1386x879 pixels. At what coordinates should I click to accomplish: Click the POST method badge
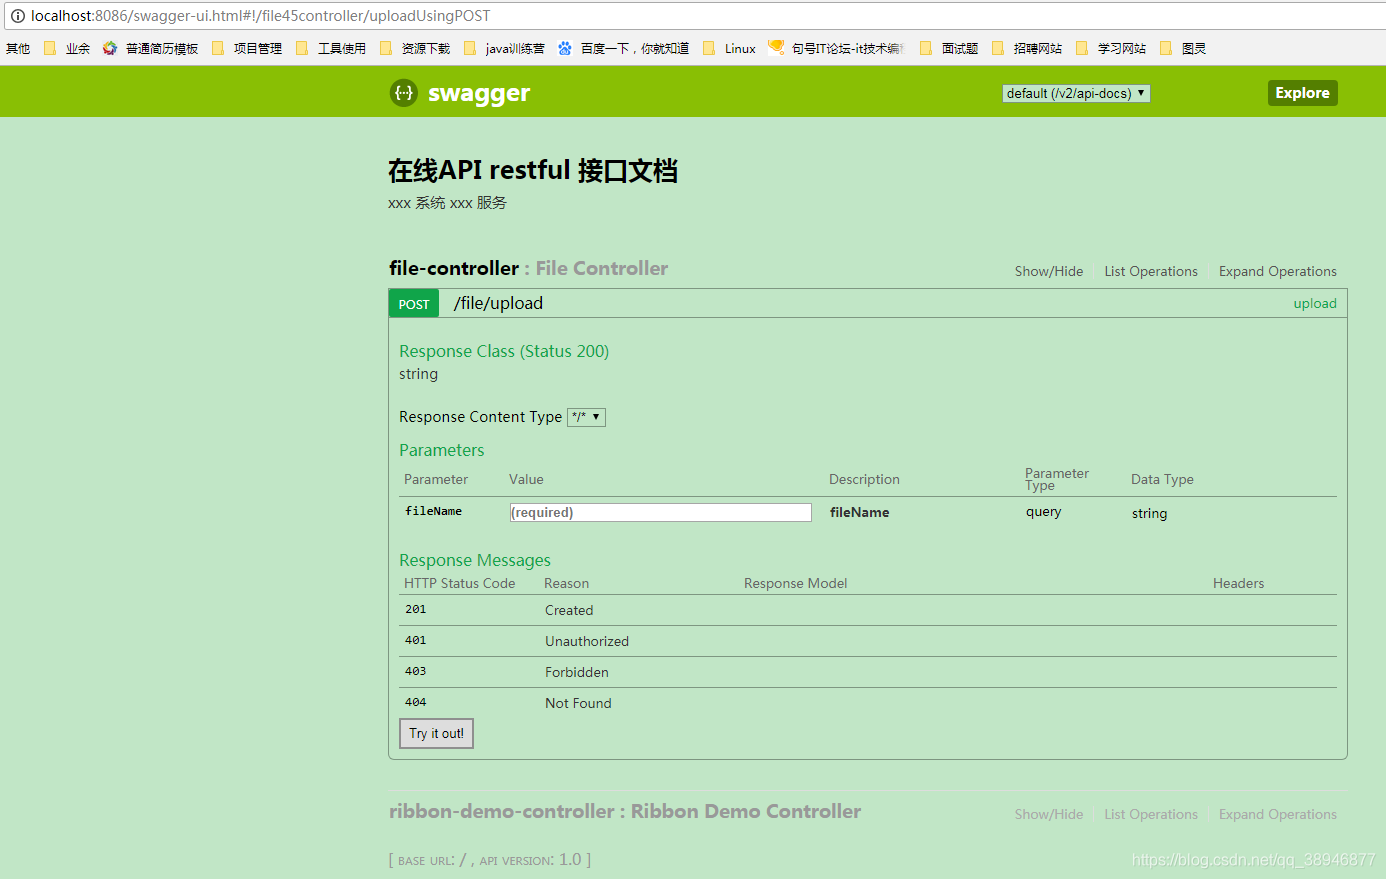tap(414, 304)
